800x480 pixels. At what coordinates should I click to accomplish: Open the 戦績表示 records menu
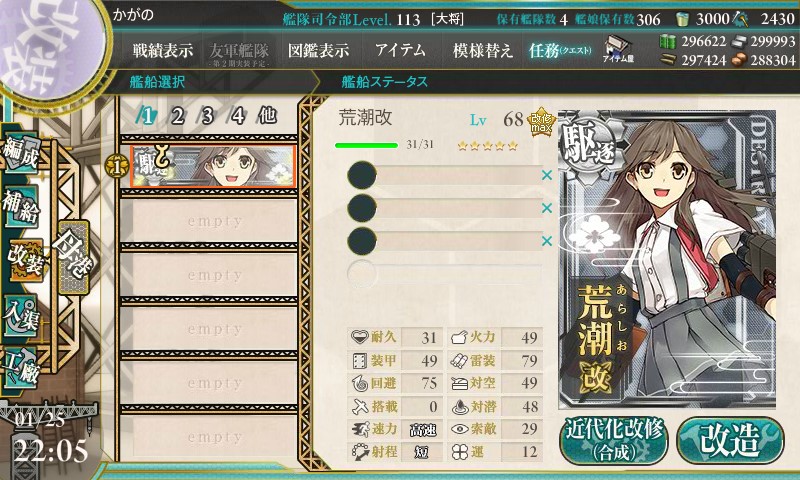point(163,50)
